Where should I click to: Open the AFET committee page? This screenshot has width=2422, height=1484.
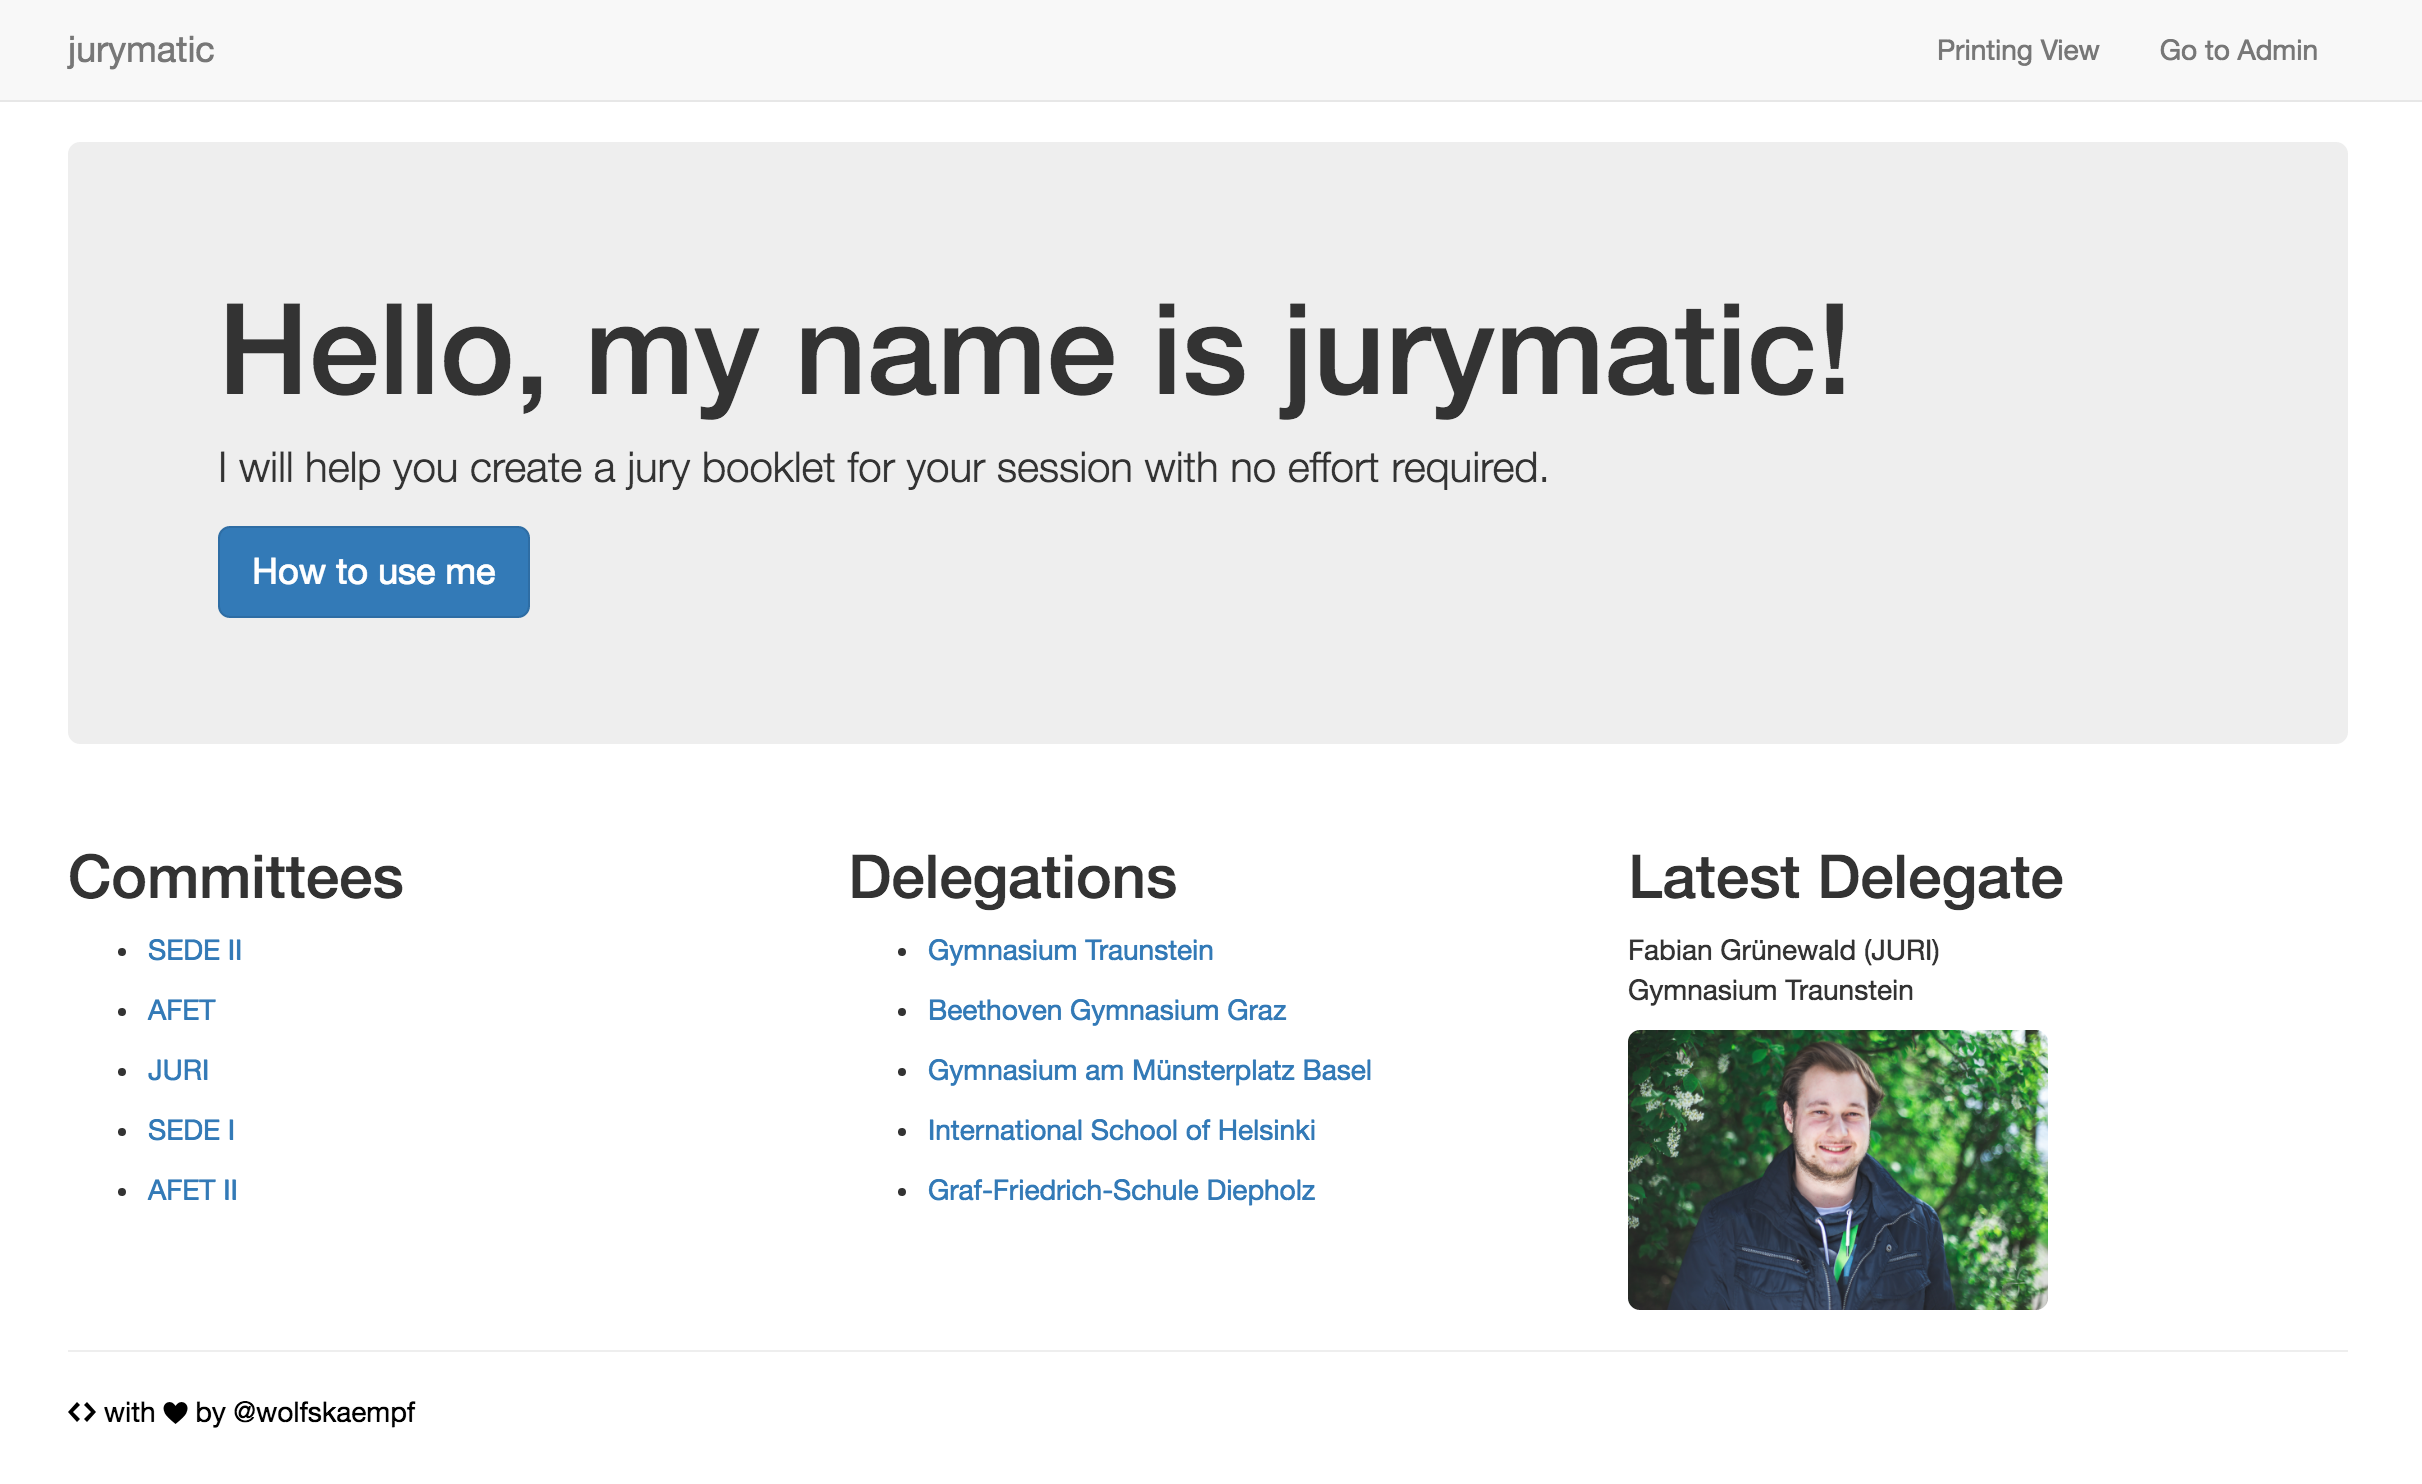pos(181,1010)
